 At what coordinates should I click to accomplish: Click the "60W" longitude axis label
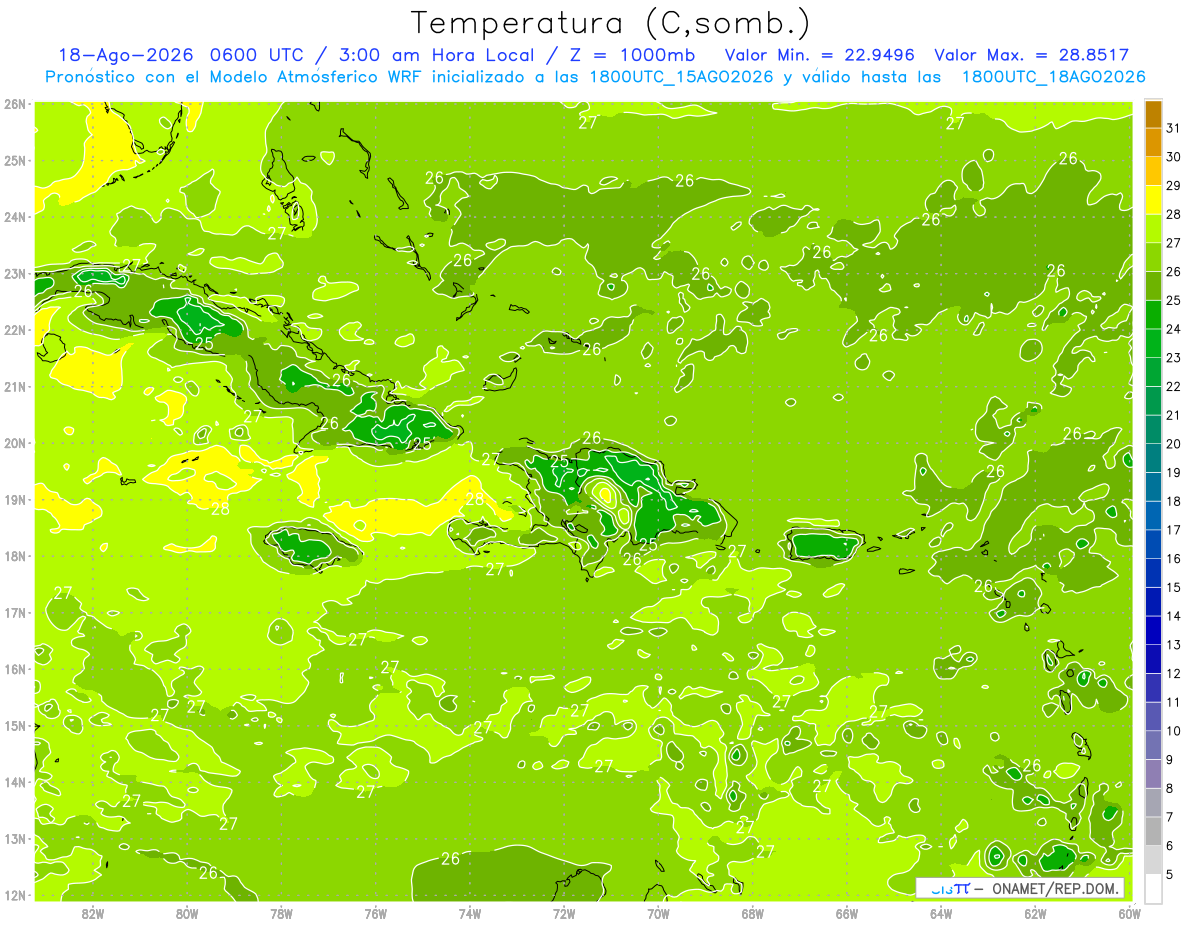(x=1129, y=913)
